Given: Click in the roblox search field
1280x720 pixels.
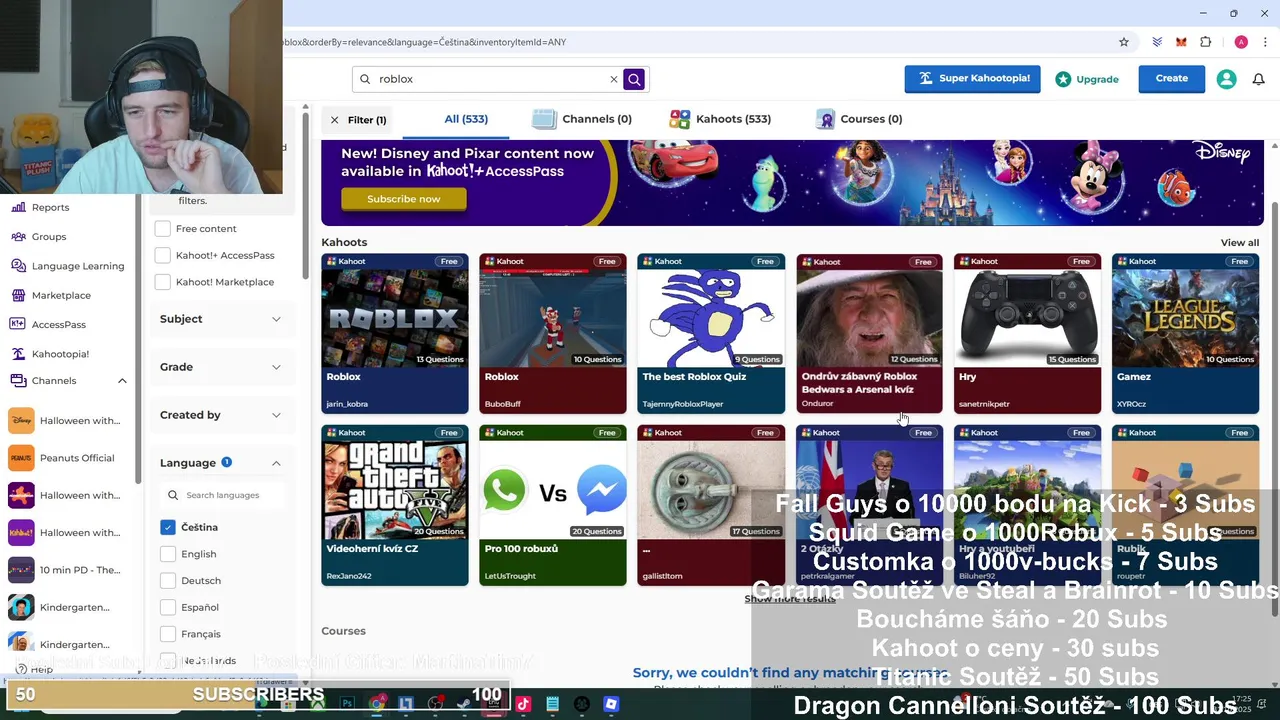Looking at the screenshot, I should pyautogui.click(x=490, y=79).
